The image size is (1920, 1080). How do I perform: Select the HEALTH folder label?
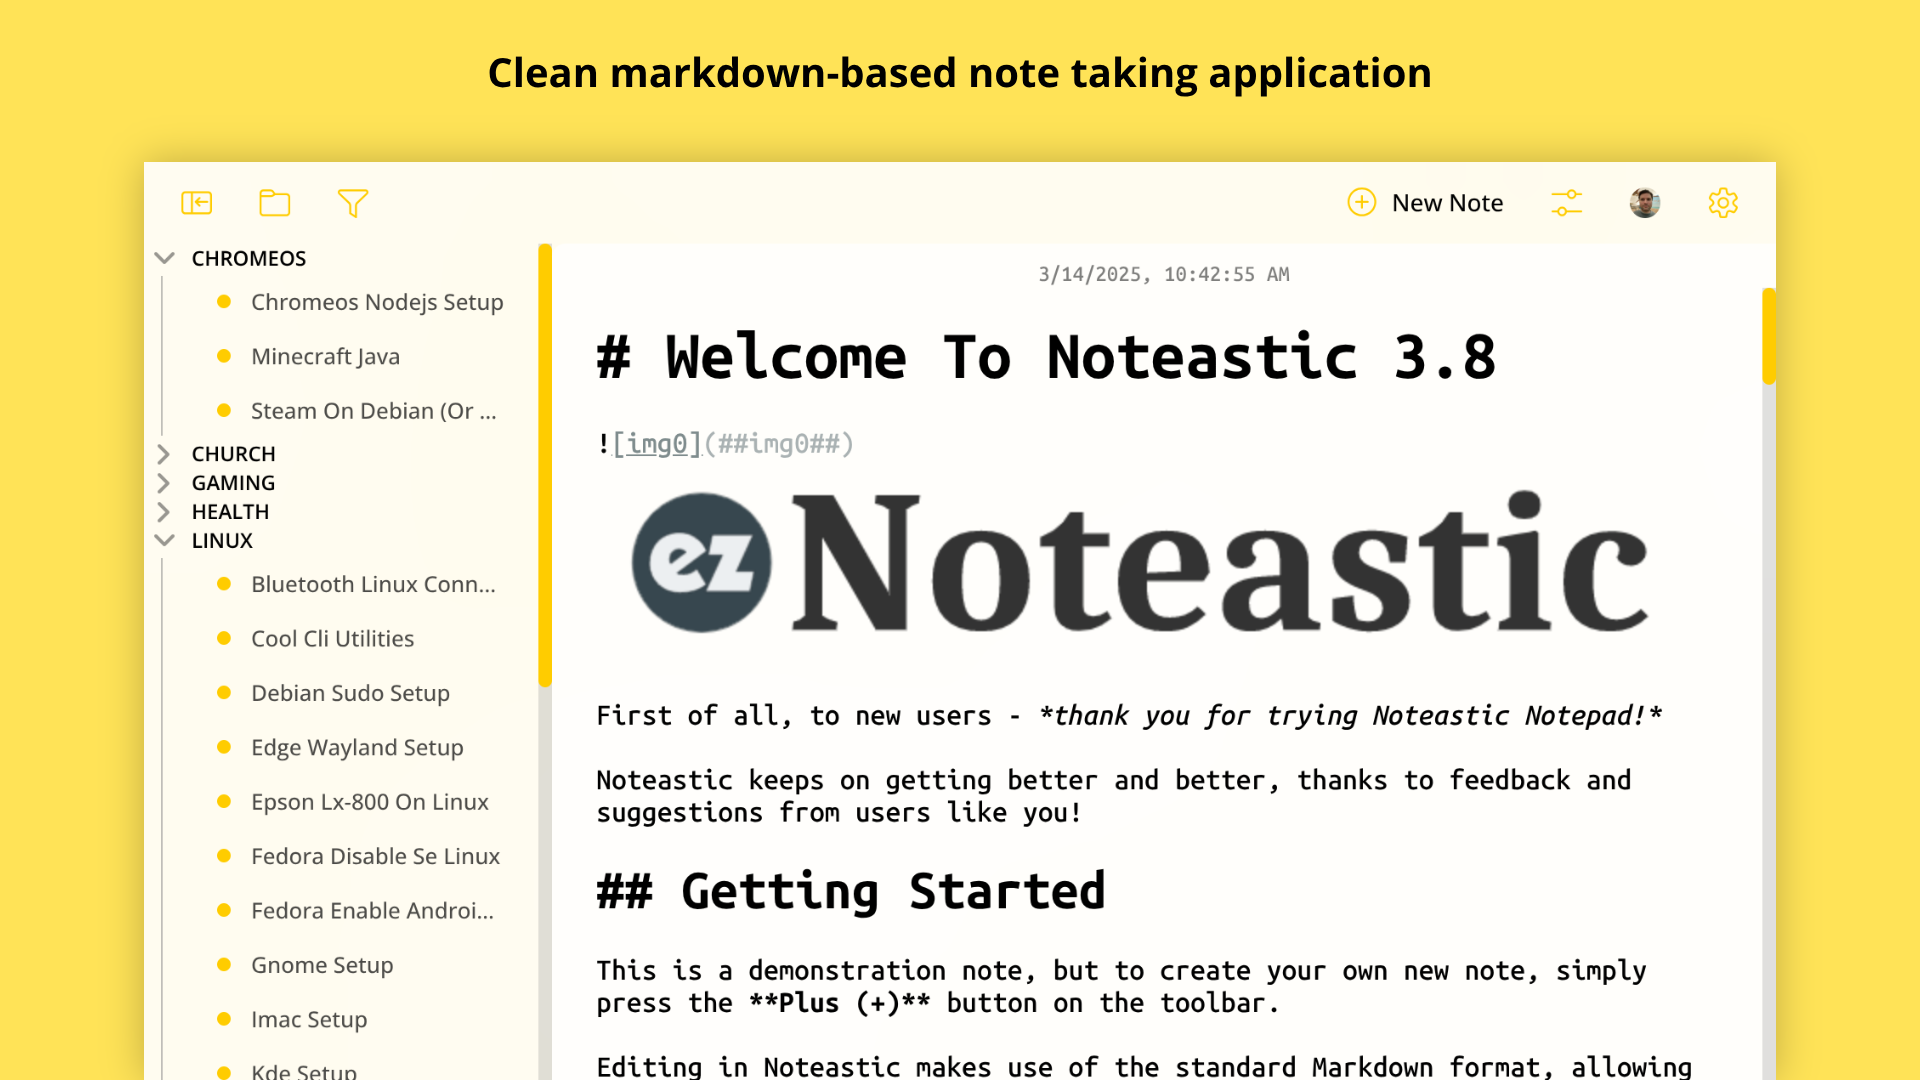[230, 512]
